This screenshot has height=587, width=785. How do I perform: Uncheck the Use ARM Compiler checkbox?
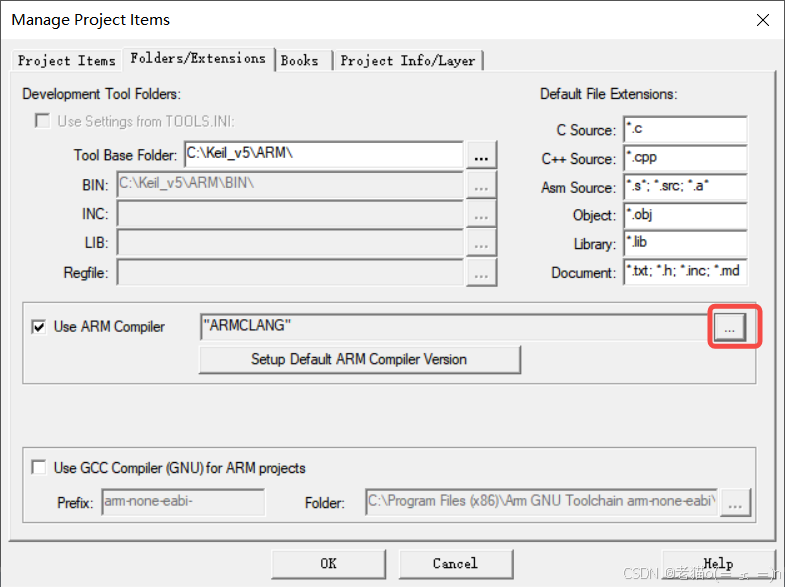[x=39, y=327]
